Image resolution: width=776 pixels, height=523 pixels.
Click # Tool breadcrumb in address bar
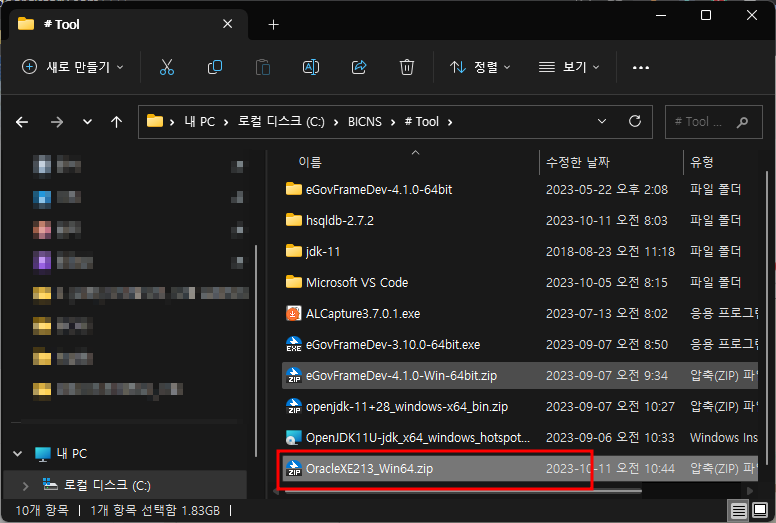click(422, 122)
